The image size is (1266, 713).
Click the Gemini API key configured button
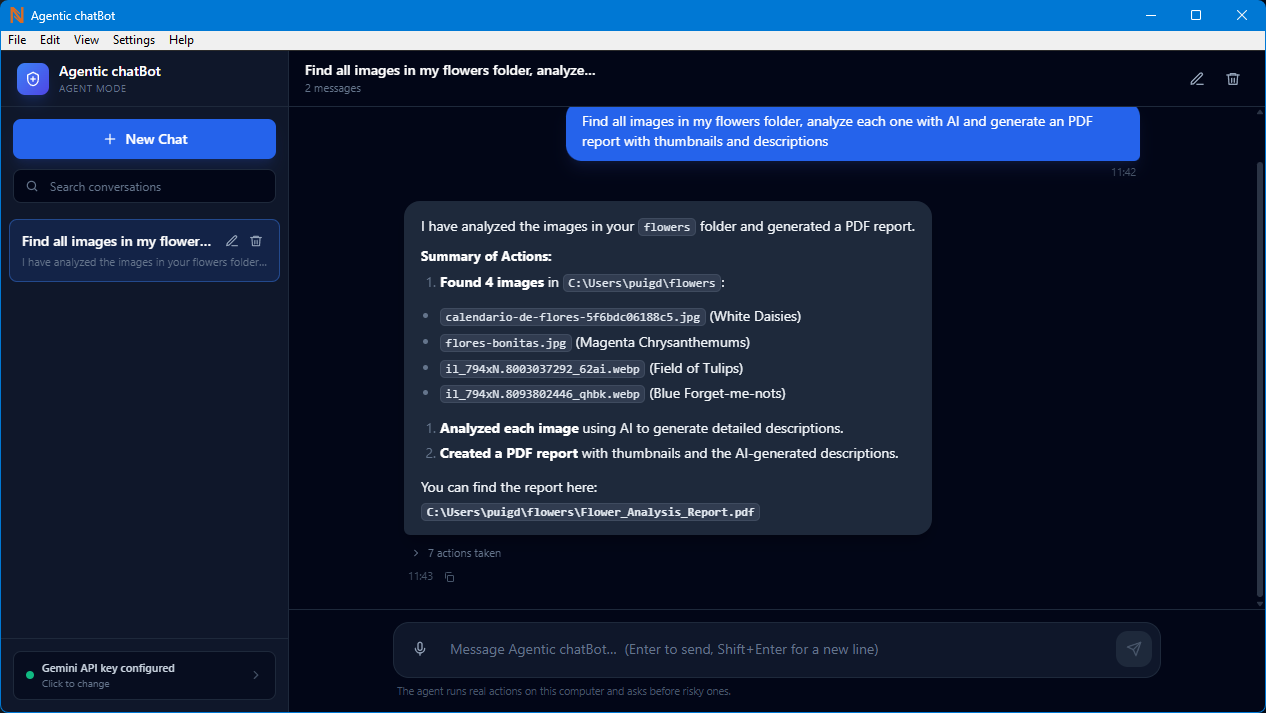coord(144,675)
